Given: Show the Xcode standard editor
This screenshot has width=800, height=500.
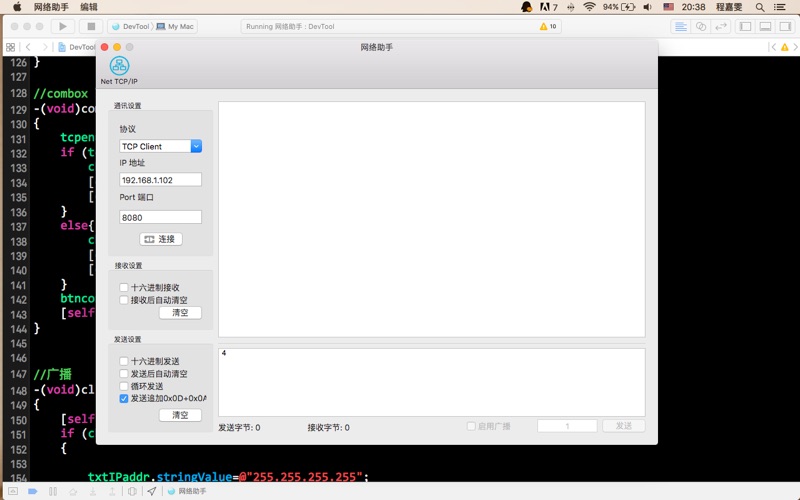Looking at the screenshot, I should pyautogui.click(x=681, y=27).
